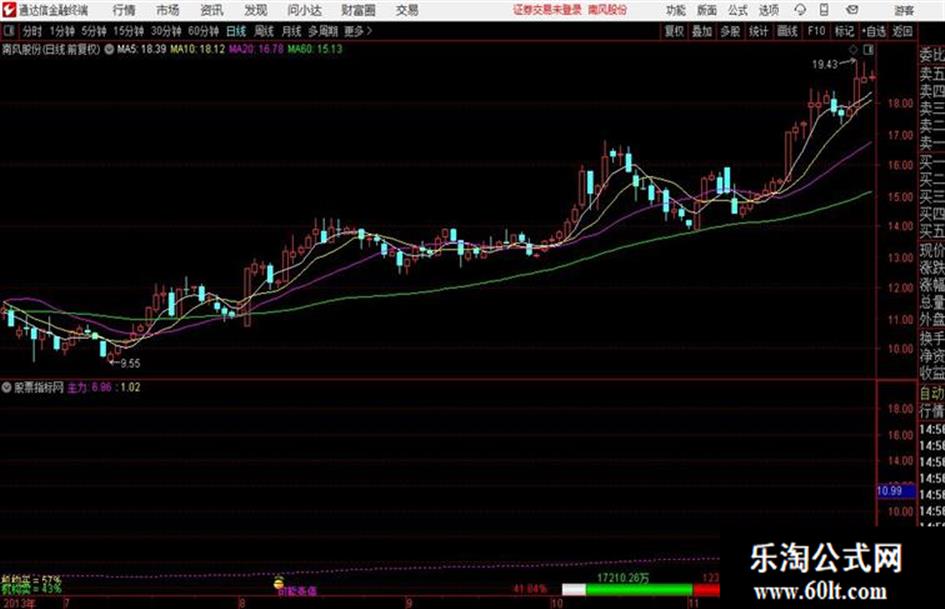Open the 资讯 menu
This screenshot has width=945, height=609.
pyautogui.click(x=212, y=10)
